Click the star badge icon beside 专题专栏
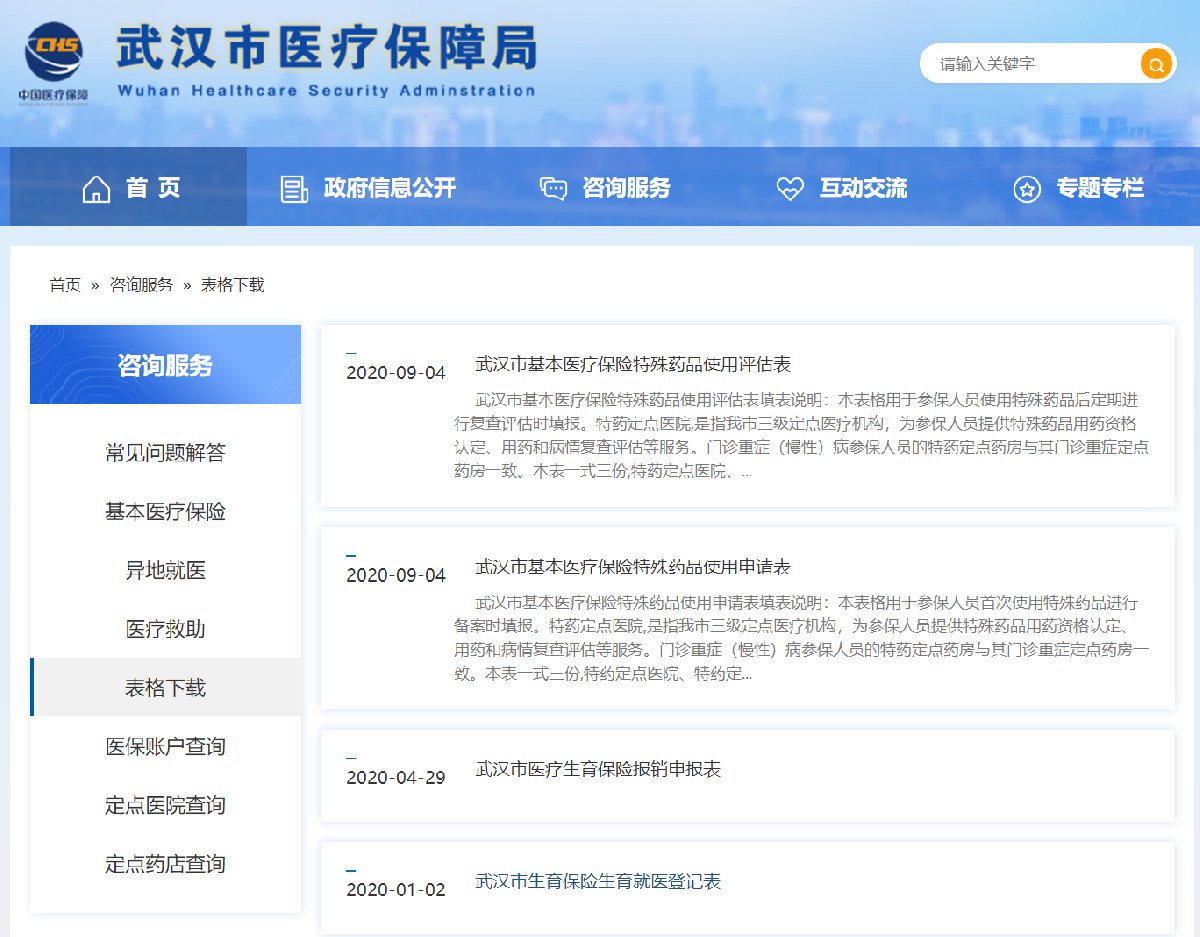Screen dimensions: 1200x937 [1027, 188]
